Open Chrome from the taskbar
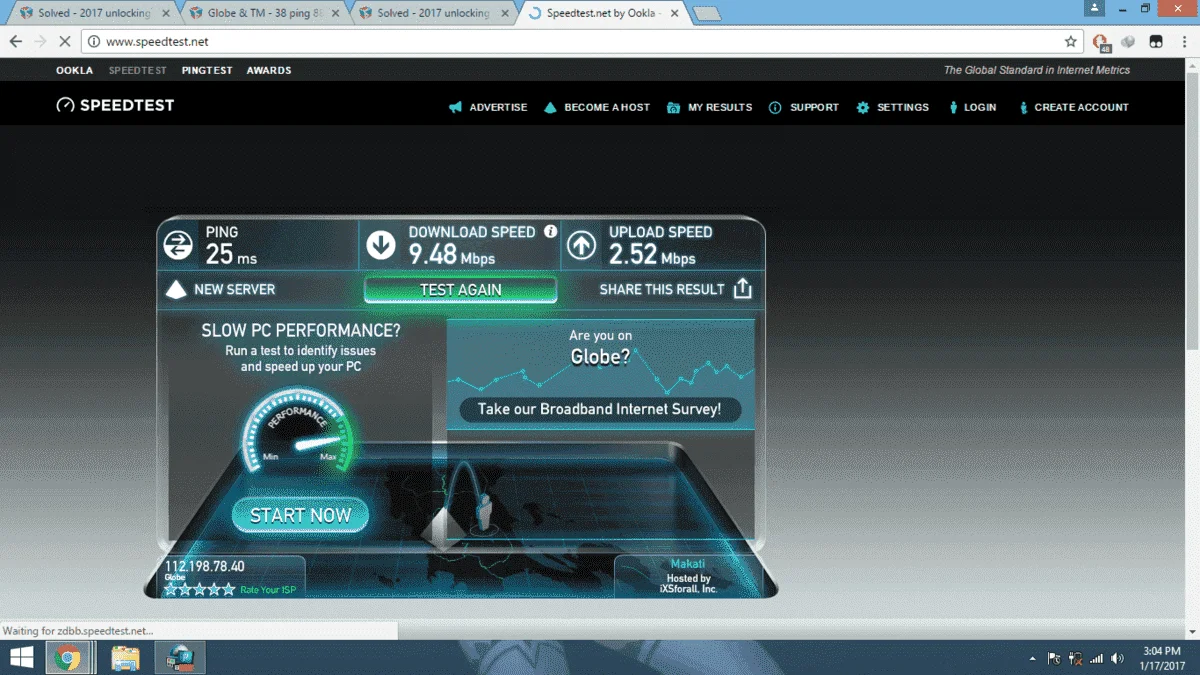Screen dimensions: 1200x675 pos(68,658)
